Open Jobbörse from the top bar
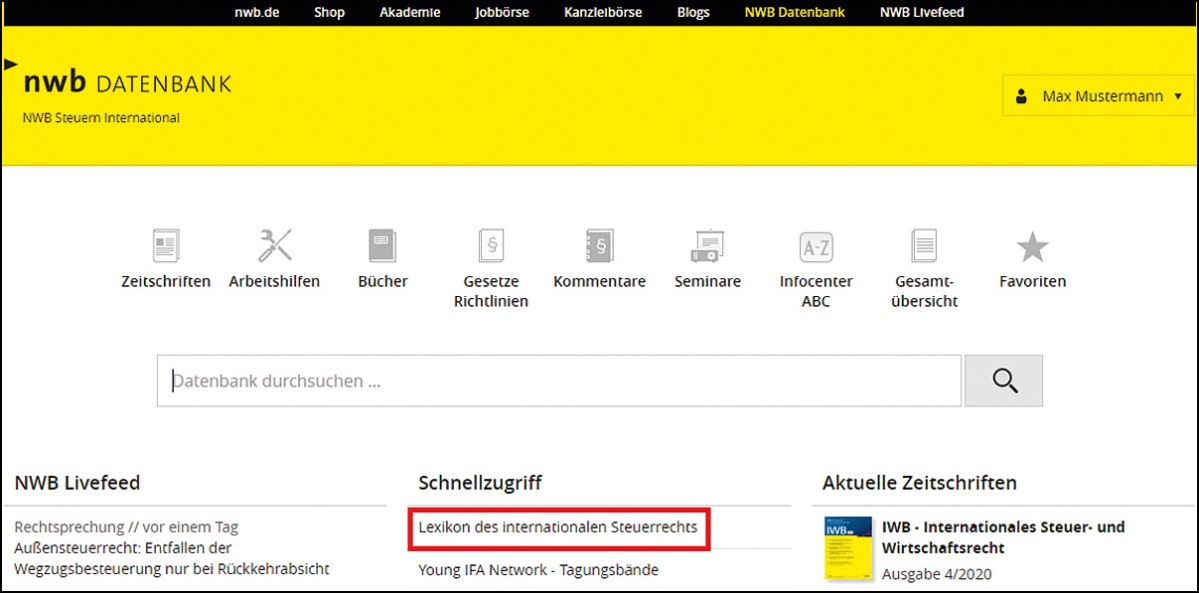Screen dimensions: 1199x593 click(502, 13)
